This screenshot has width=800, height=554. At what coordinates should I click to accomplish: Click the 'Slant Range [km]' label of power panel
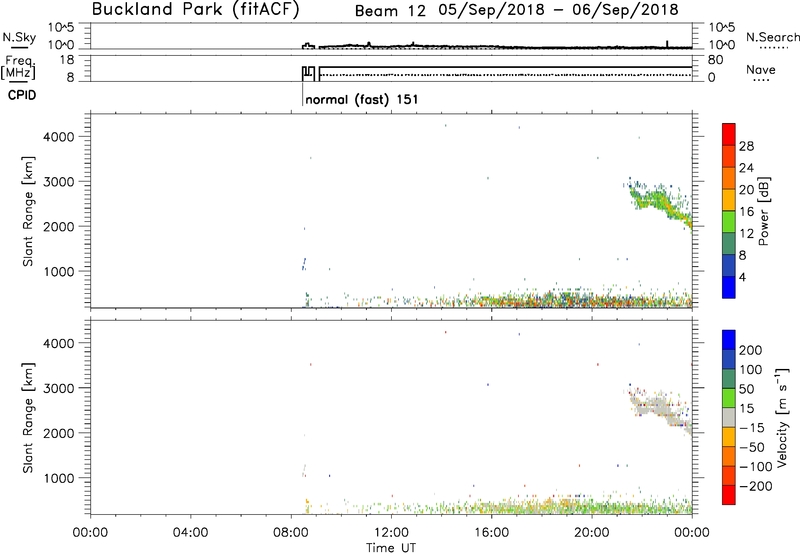(28, 211)
